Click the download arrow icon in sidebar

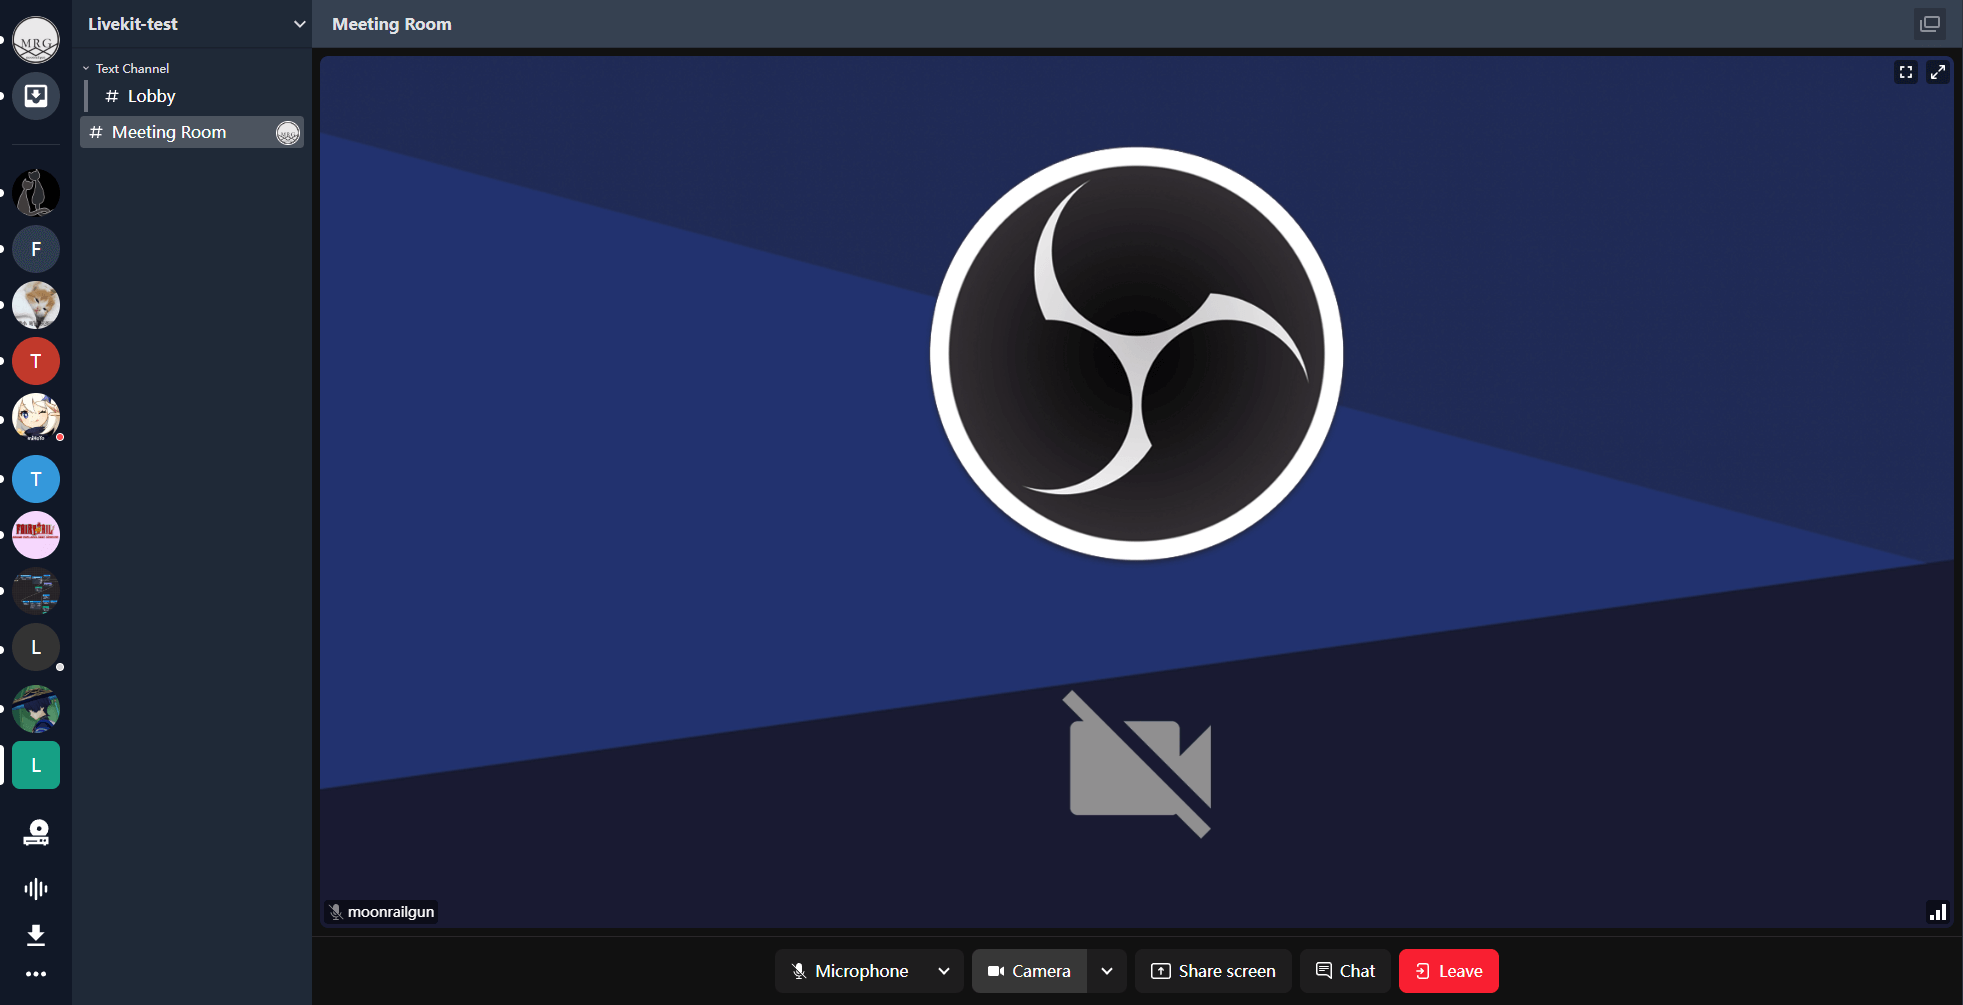click(x=36, y=935)
